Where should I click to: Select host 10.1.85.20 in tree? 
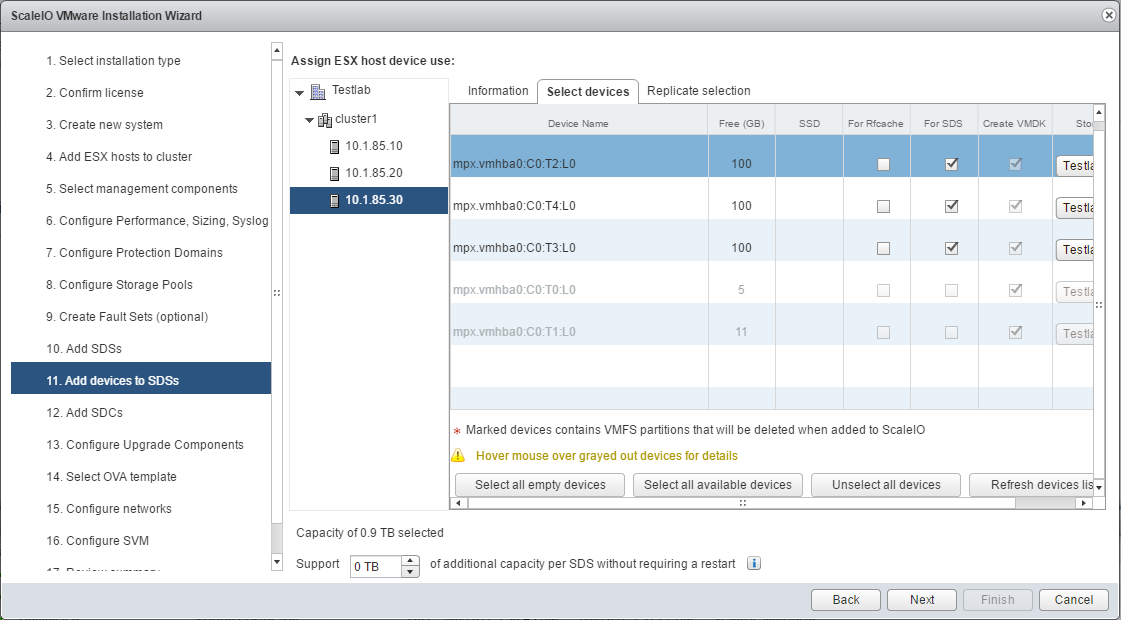pyautogui.click(x=374, y=173)
